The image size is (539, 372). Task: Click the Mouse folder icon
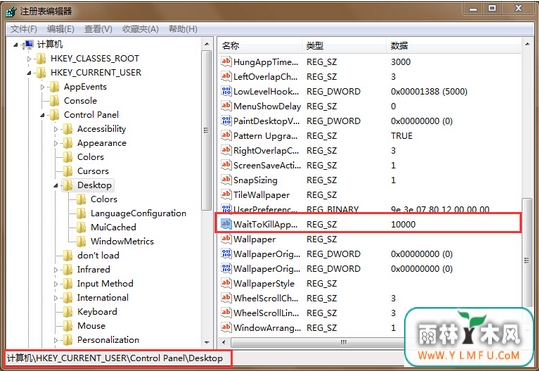coord(68,326)
